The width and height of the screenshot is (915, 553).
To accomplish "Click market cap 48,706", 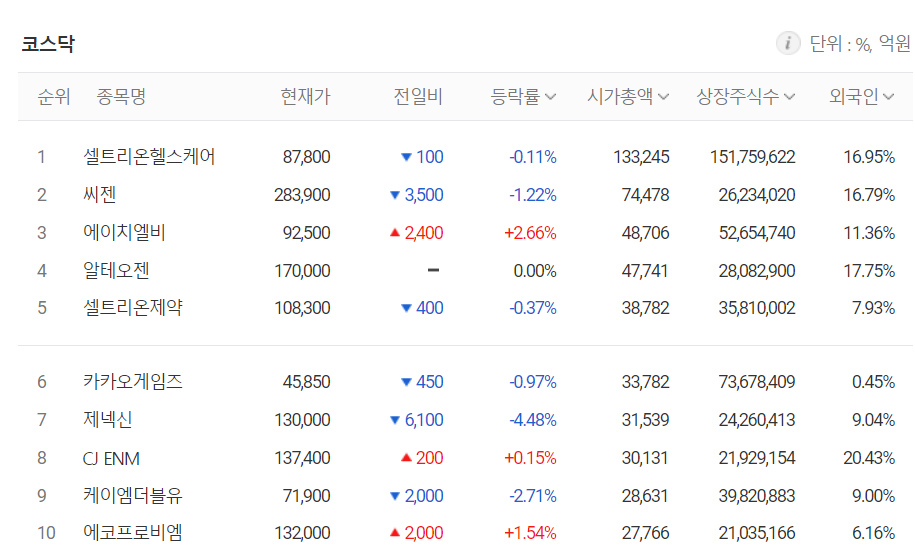I will coord(645,233).
